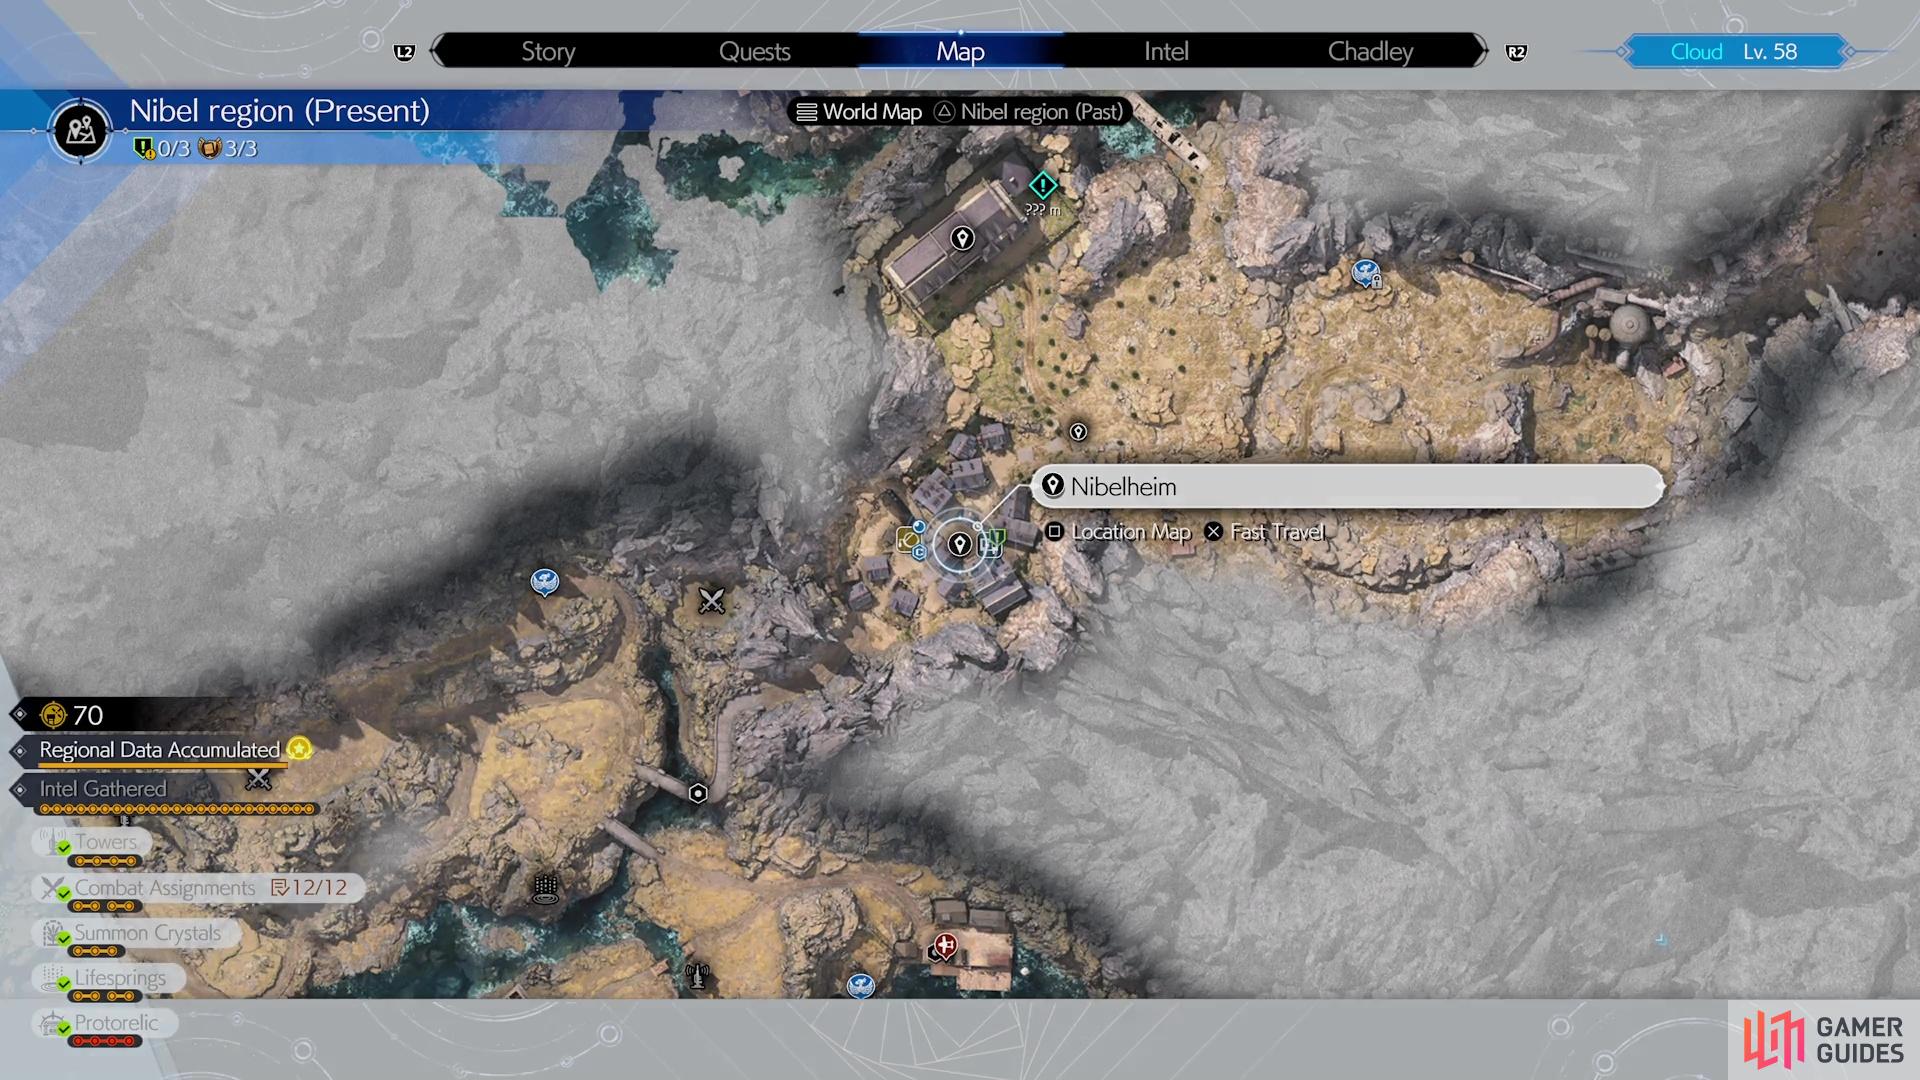Select chocobo stop near the airstrip
This screenshot has height=1080, width=1920.
point(861,986)
